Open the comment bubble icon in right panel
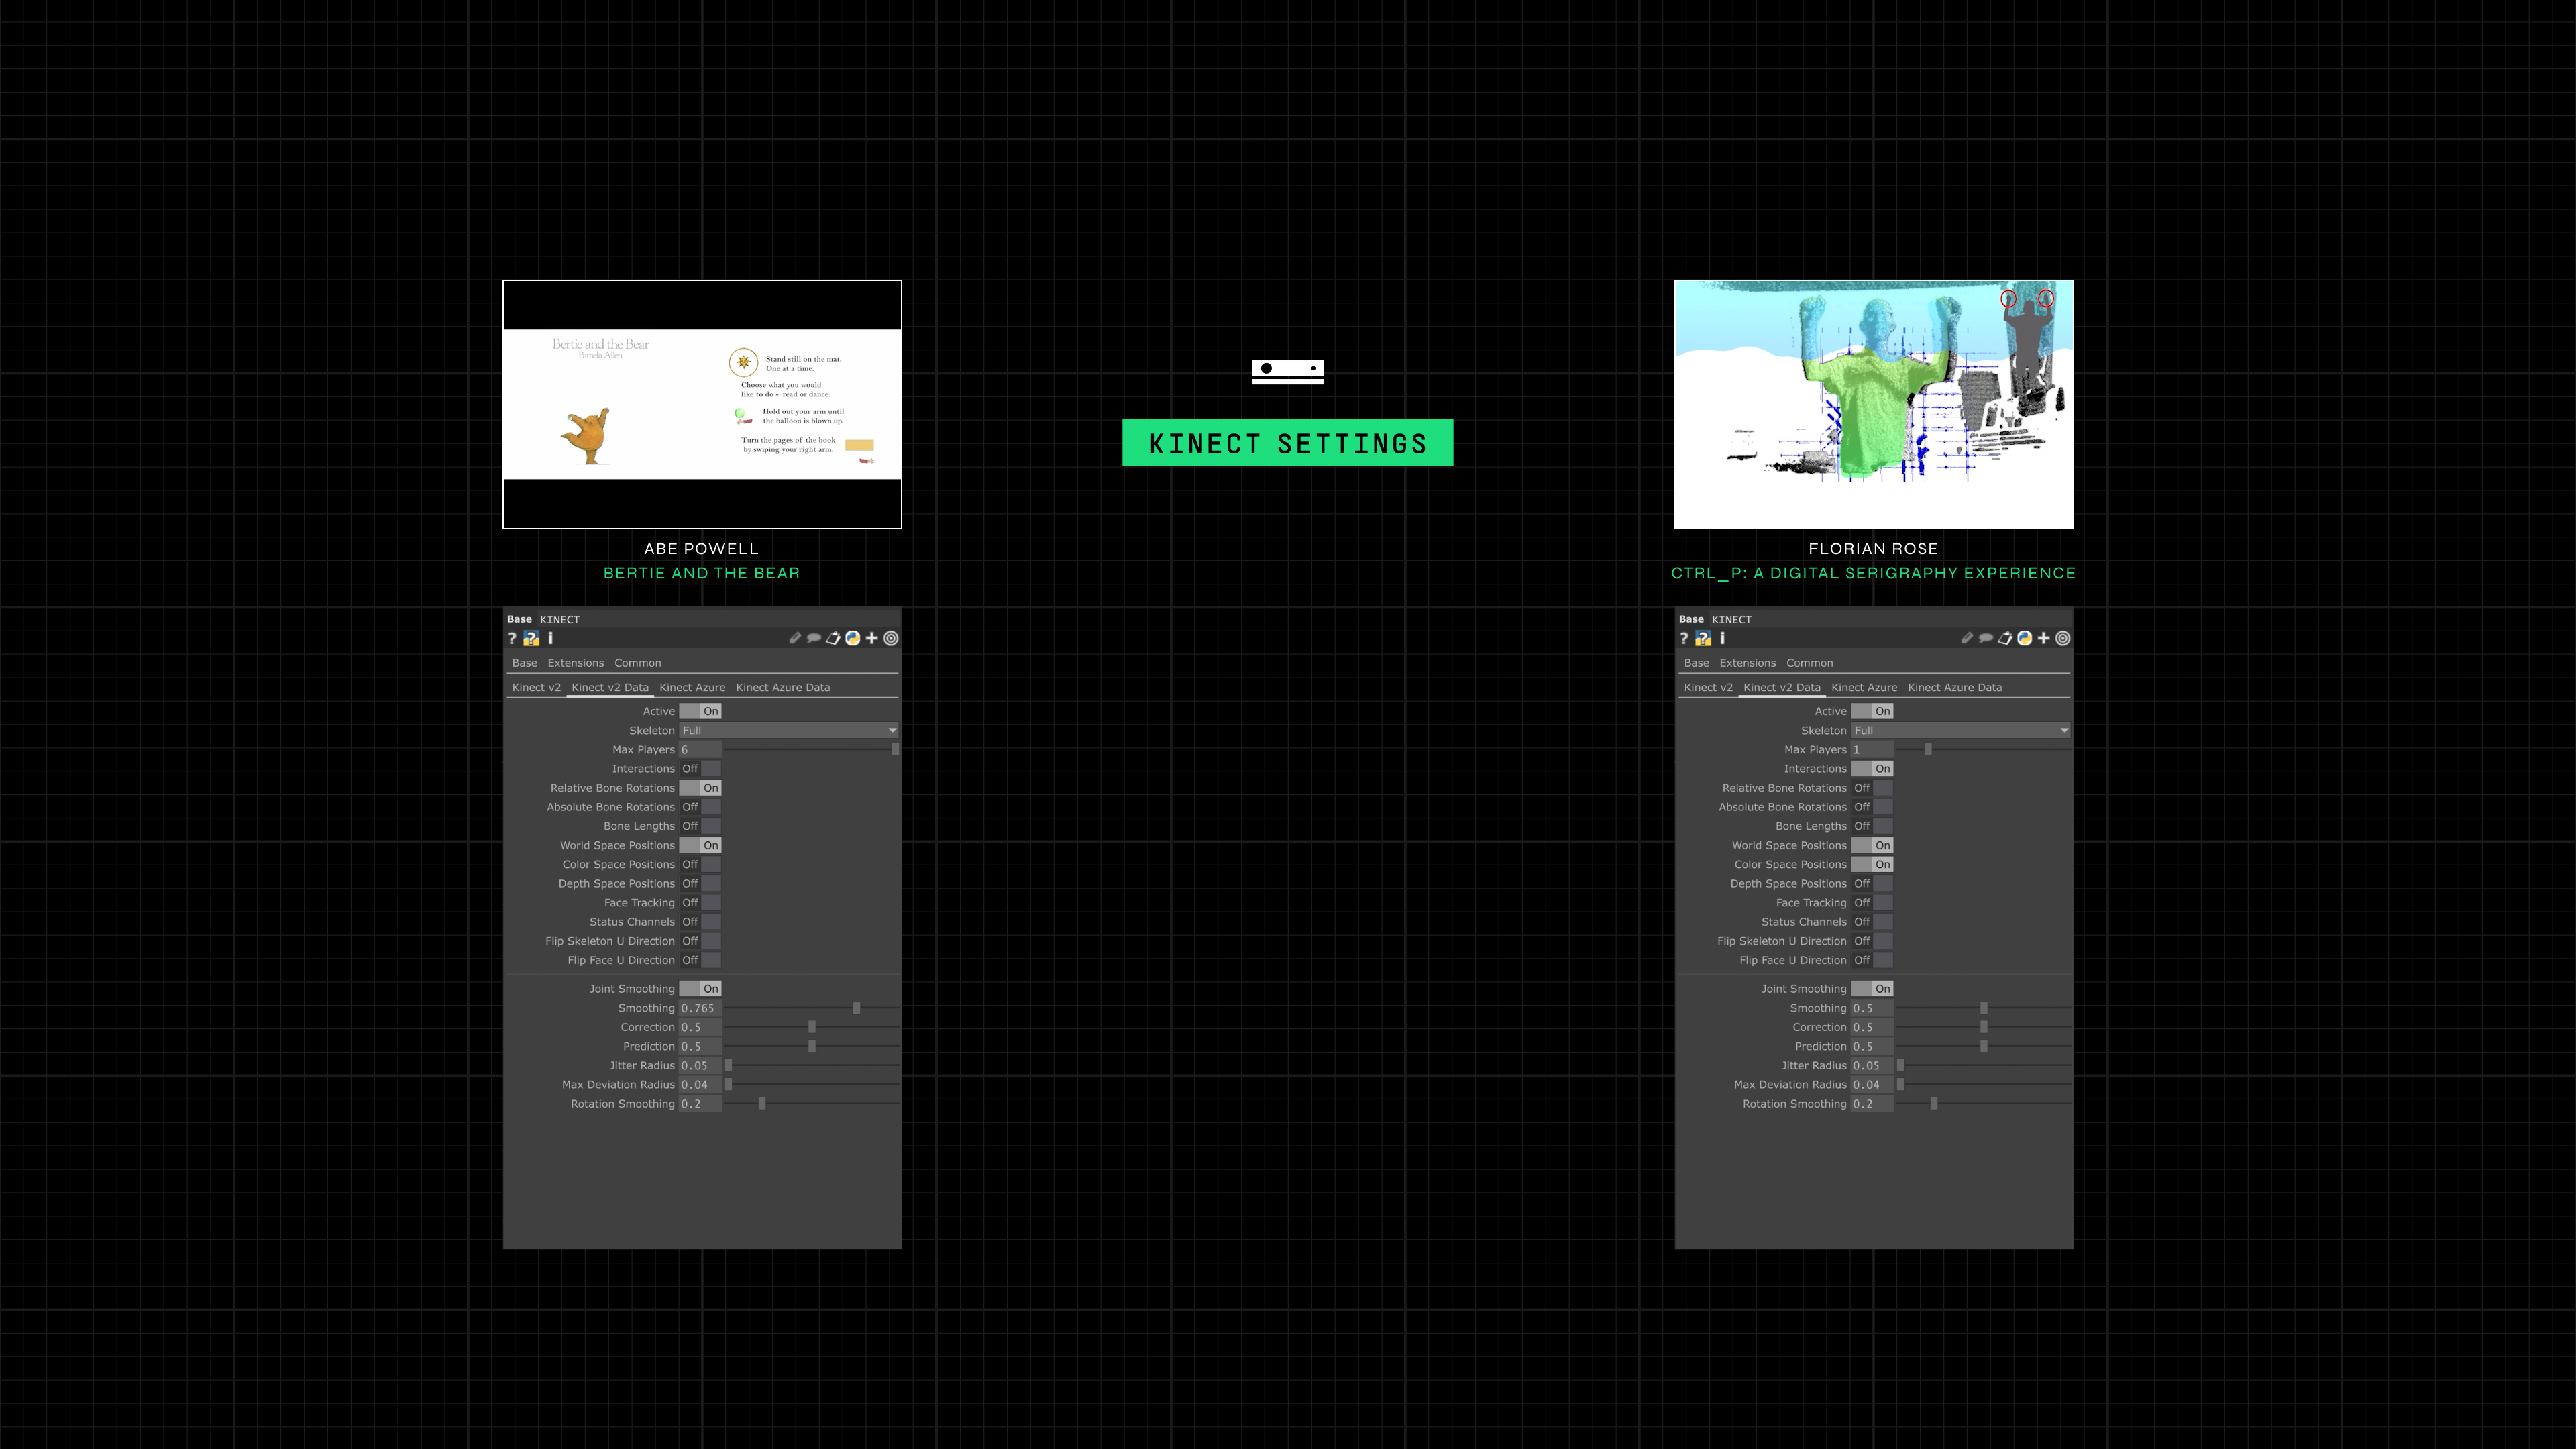2576x1449 pixels. point(1986,638)
